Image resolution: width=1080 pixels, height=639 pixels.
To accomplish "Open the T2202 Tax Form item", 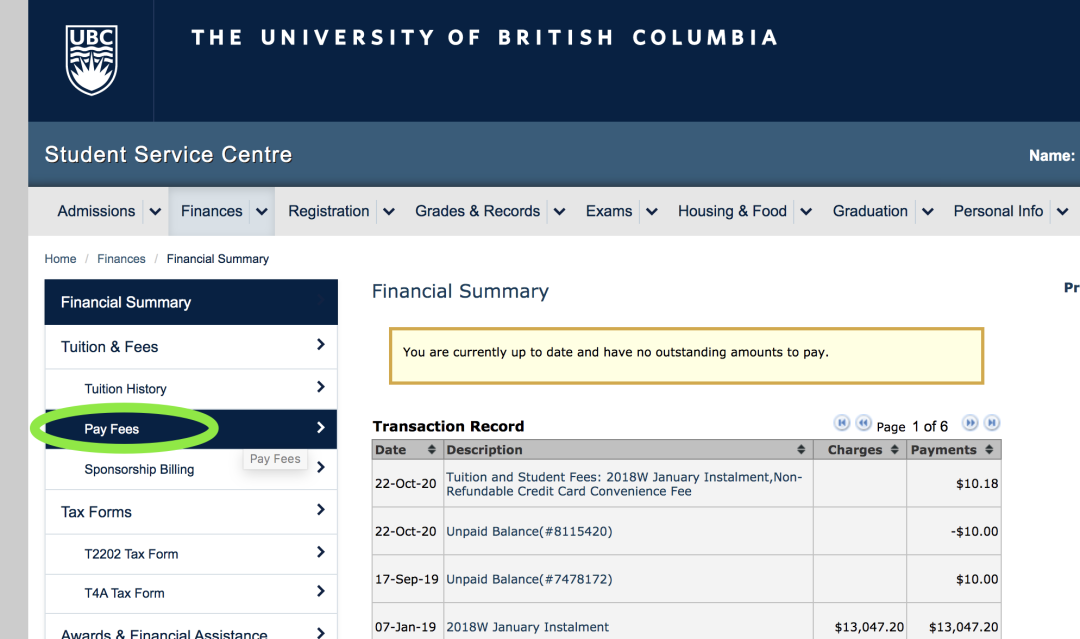I will tap(131, 553).
